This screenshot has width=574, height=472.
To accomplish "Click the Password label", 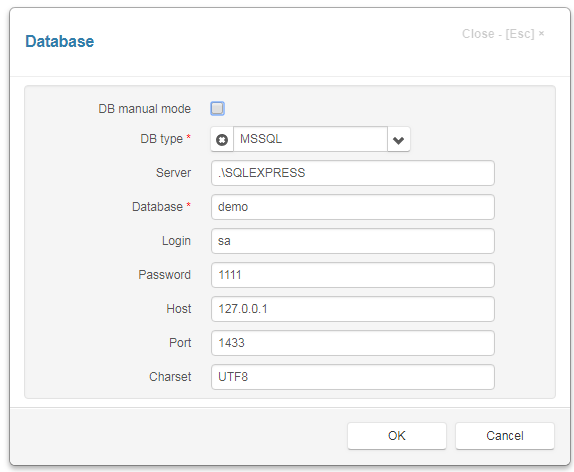I will pos(165,275).
